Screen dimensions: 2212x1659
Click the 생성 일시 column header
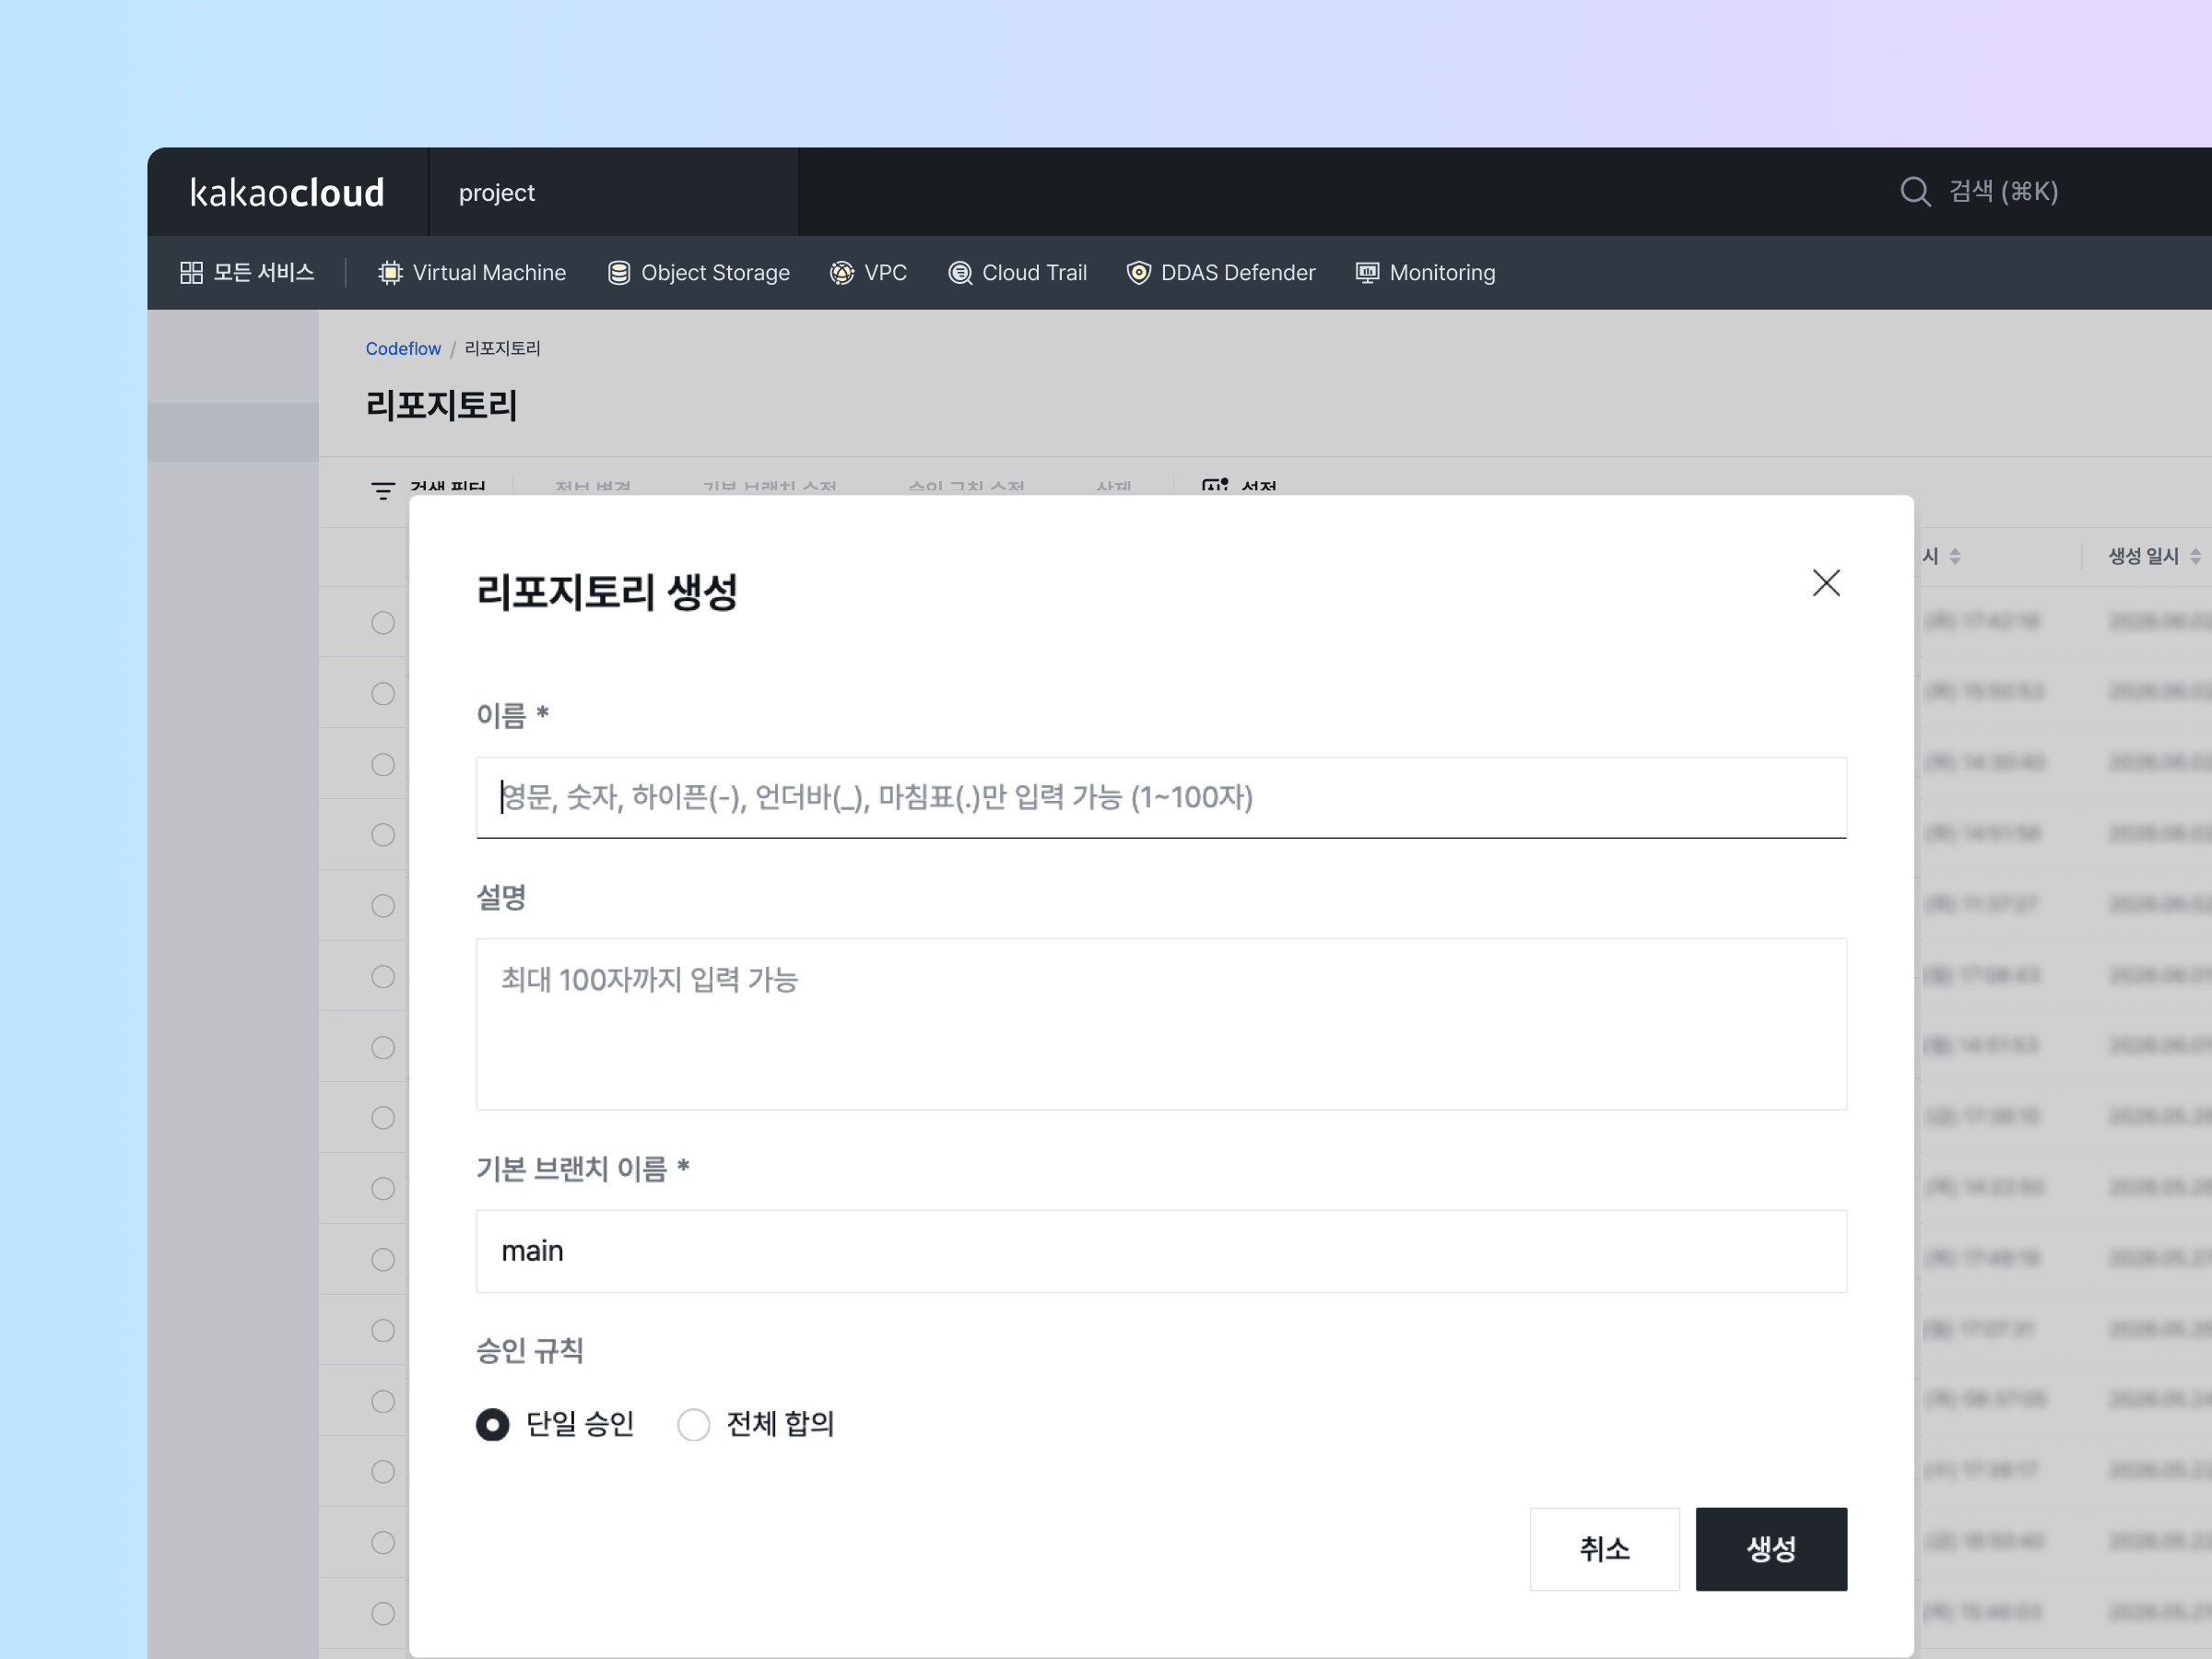tap(2143, 556)
